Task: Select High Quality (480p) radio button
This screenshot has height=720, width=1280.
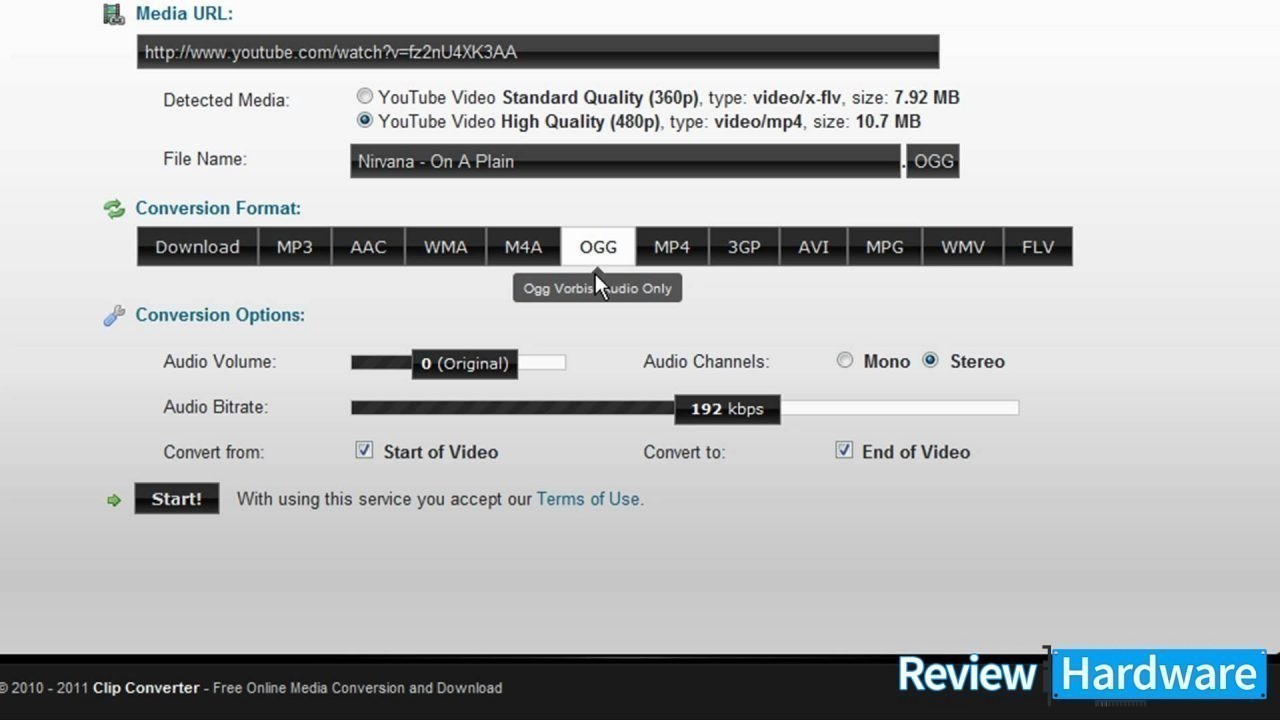Action: 365,121
